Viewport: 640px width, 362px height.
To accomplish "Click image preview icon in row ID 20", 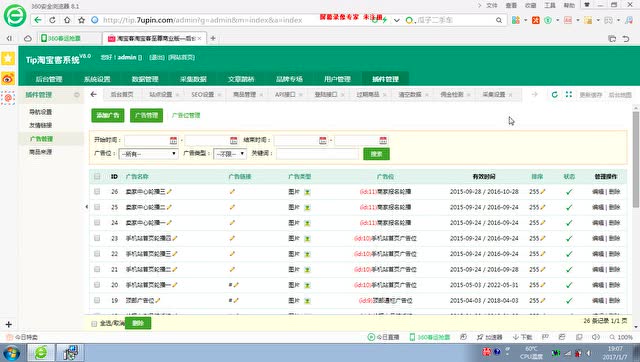I will 307,285.
